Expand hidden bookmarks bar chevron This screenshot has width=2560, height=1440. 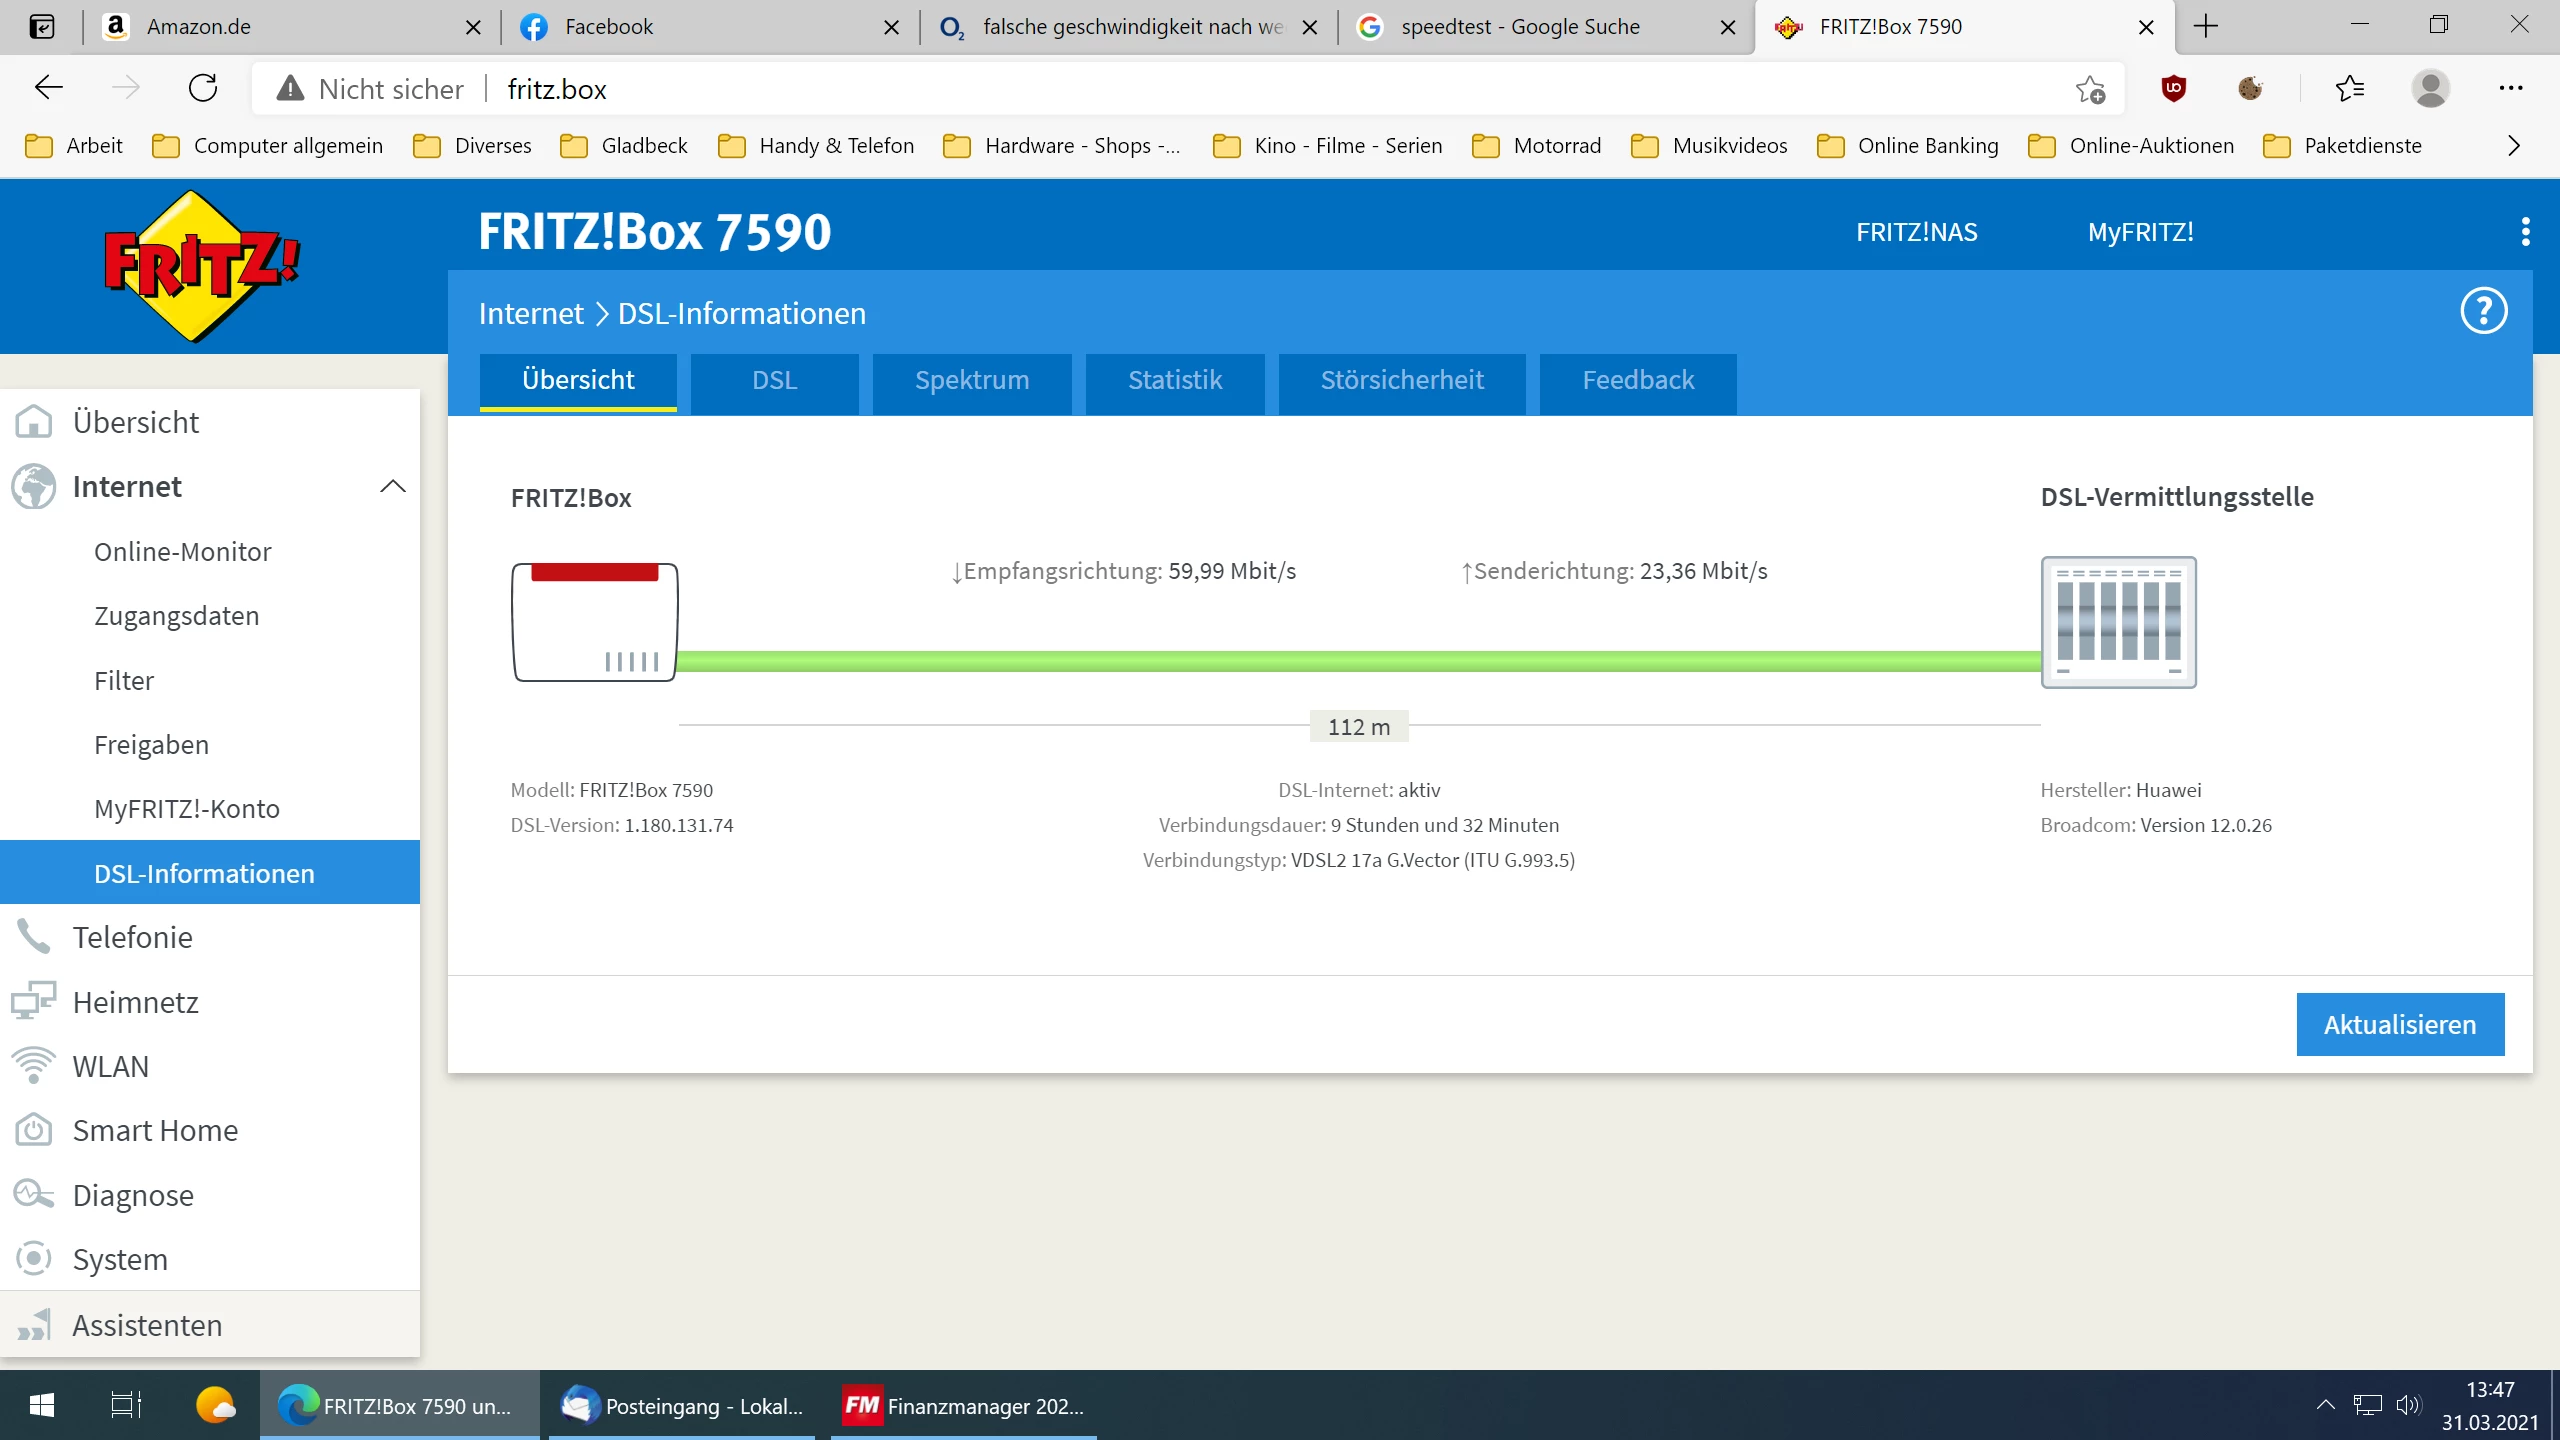point(2513,146)
